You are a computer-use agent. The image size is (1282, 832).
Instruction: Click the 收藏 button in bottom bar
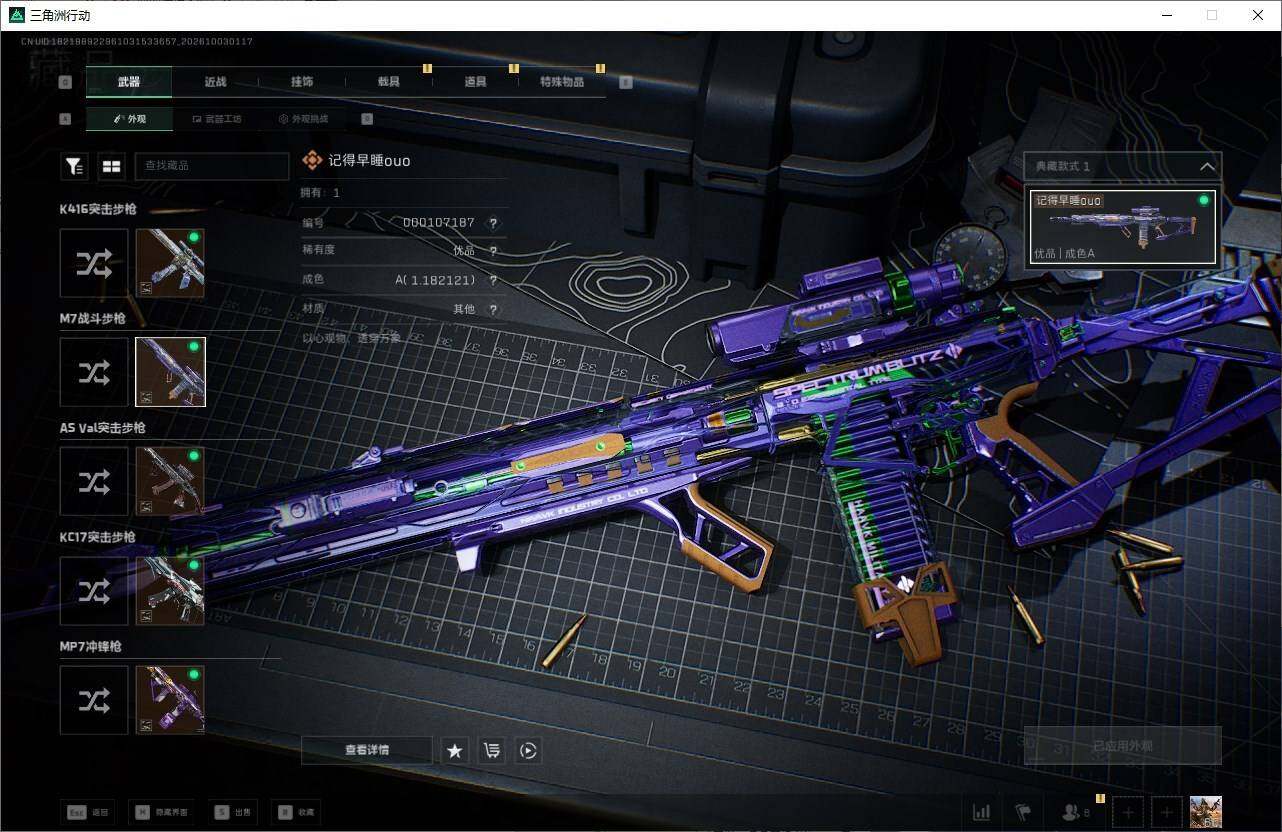click(x=297, y=812)
